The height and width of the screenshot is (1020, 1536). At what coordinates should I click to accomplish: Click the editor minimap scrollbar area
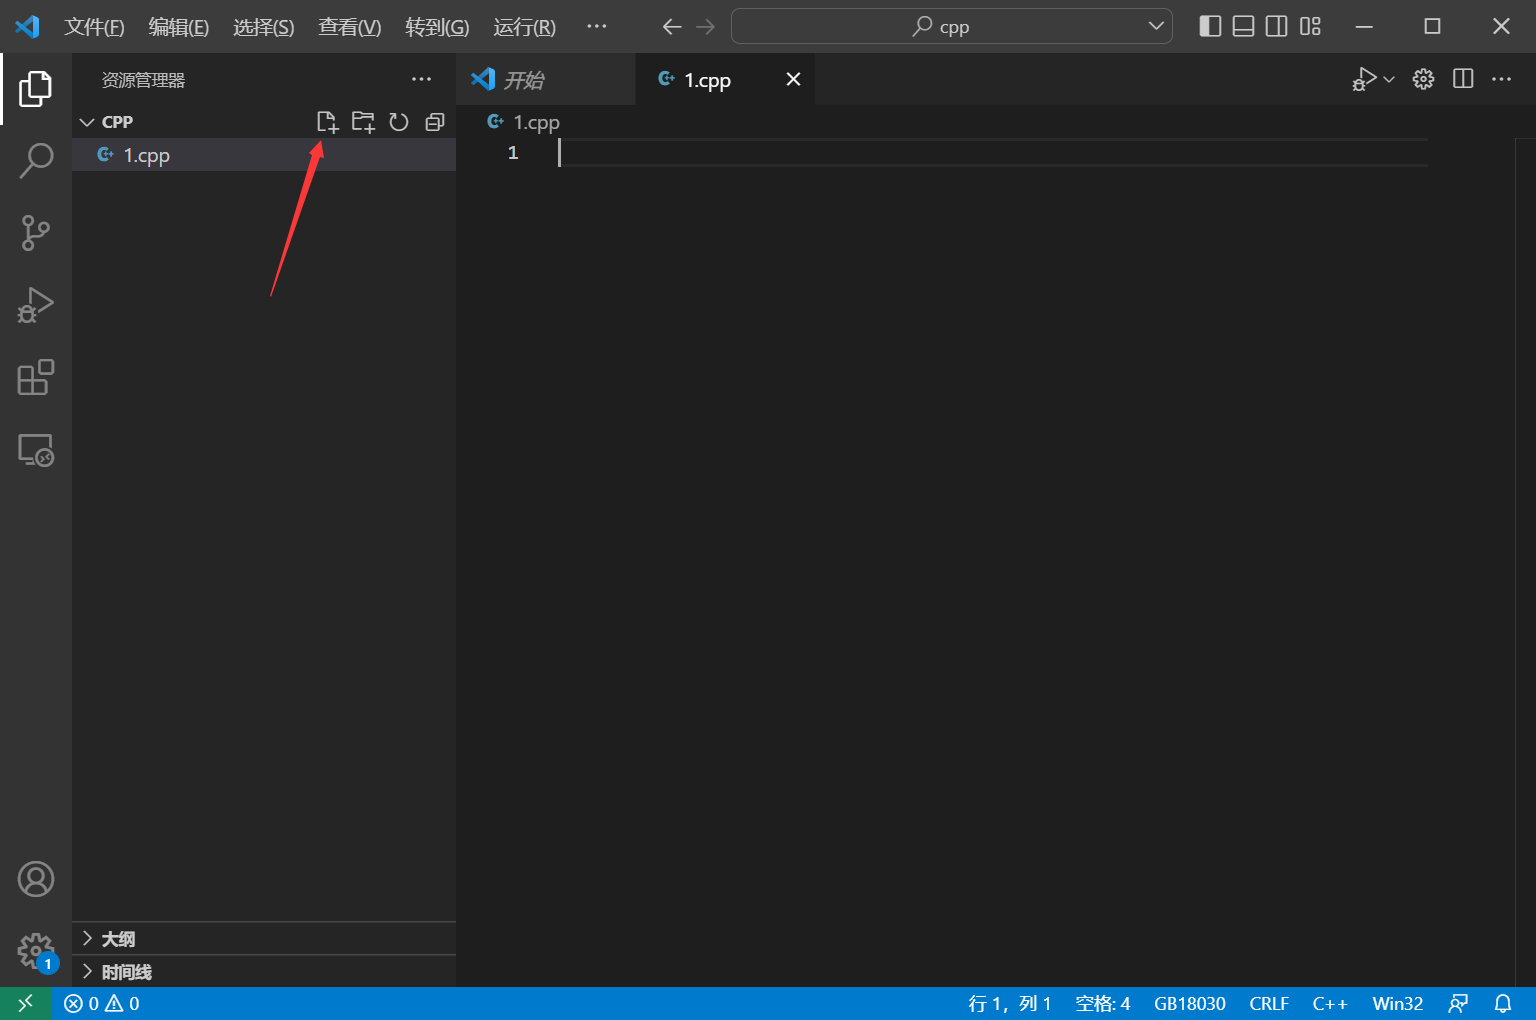pyautogui.click(x=1525, y=560)
